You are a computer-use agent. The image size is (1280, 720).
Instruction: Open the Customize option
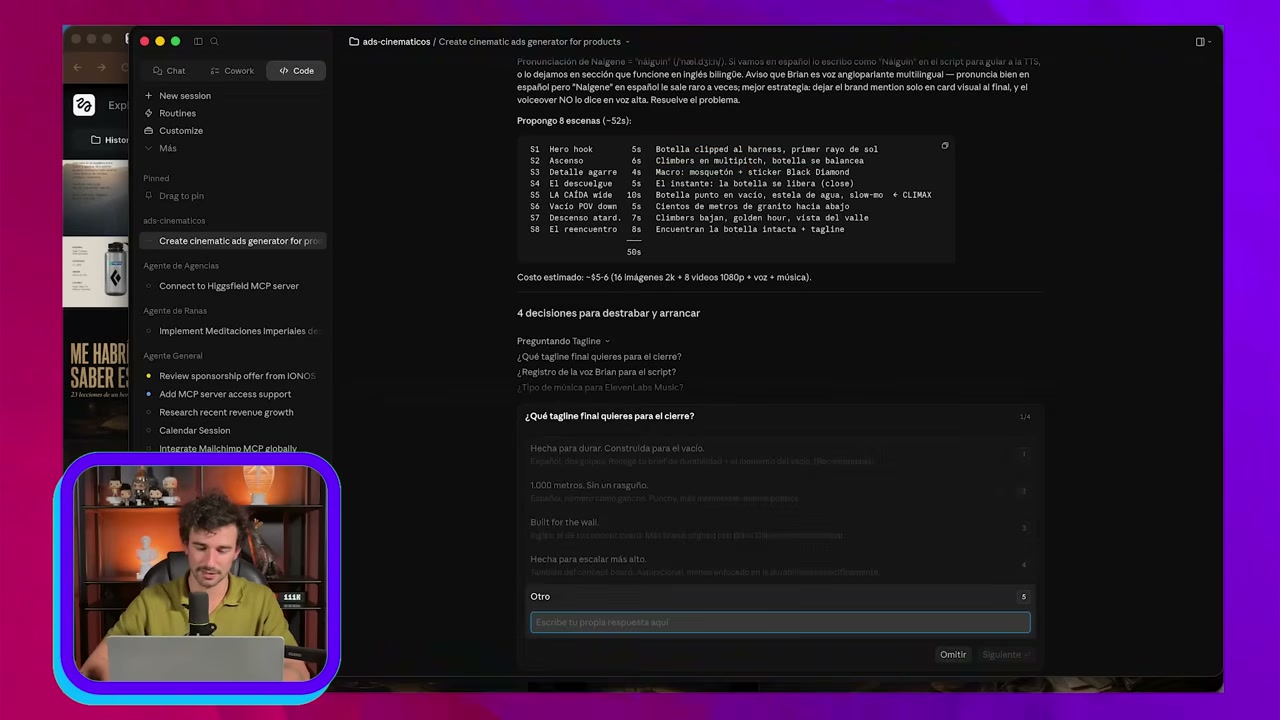[180, 131]
